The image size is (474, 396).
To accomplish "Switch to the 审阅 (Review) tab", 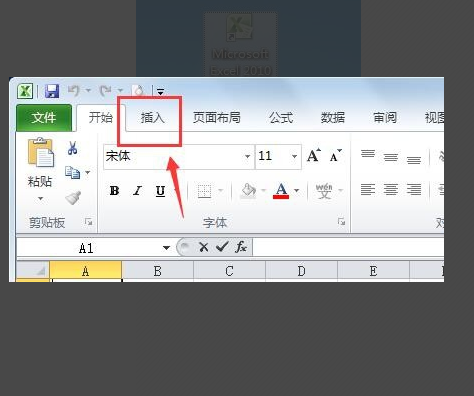I will click(x=385, y=117).
